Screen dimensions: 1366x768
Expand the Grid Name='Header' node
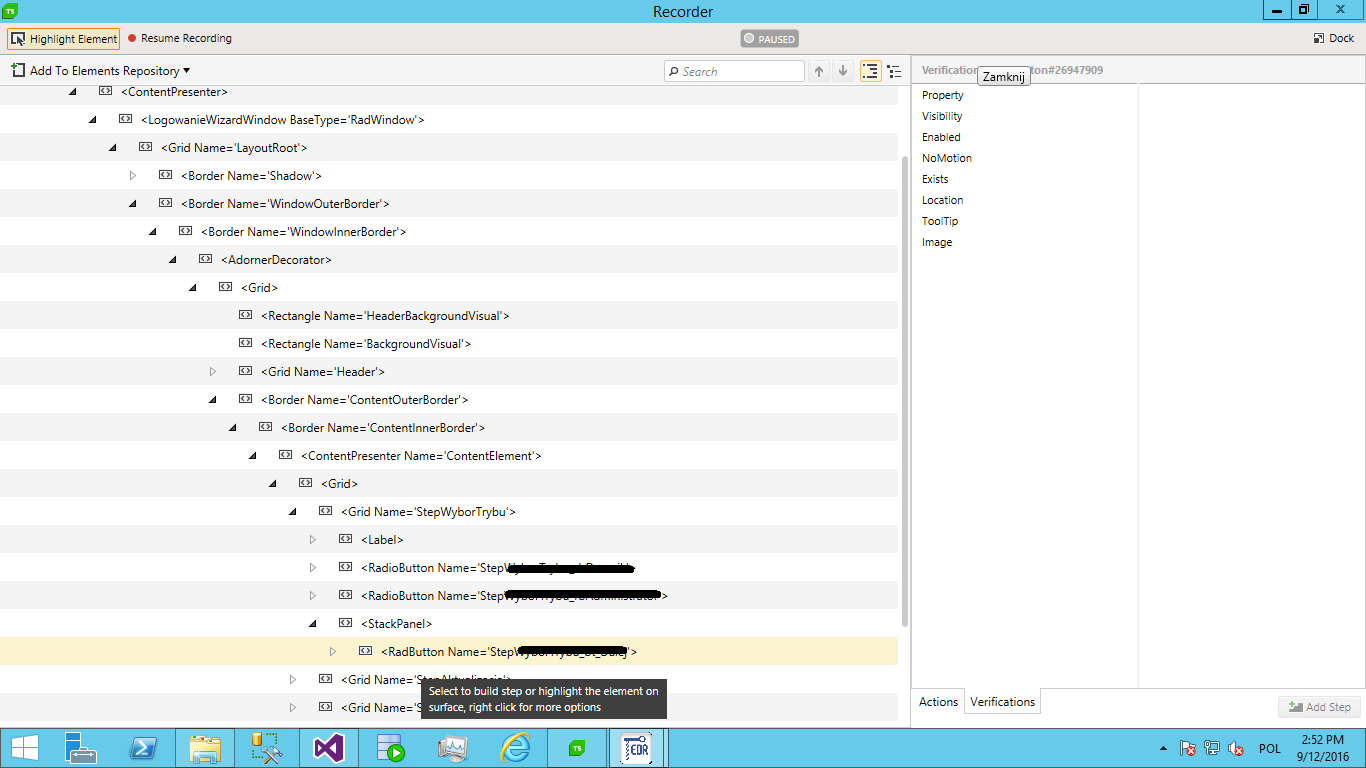(x=212, y=372)
